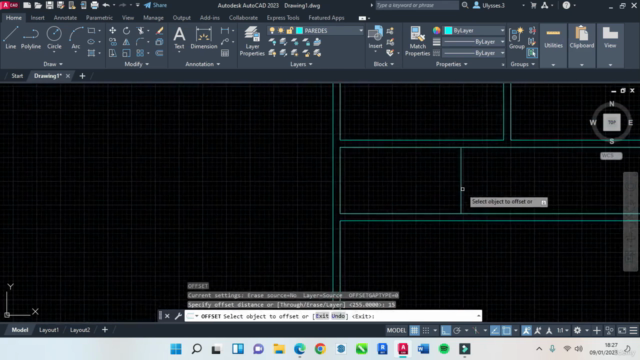Select the Erase tool
Image resolution: width=640 pixels, height=360 pixels.
pyautogui.click(x=160, y=31)
